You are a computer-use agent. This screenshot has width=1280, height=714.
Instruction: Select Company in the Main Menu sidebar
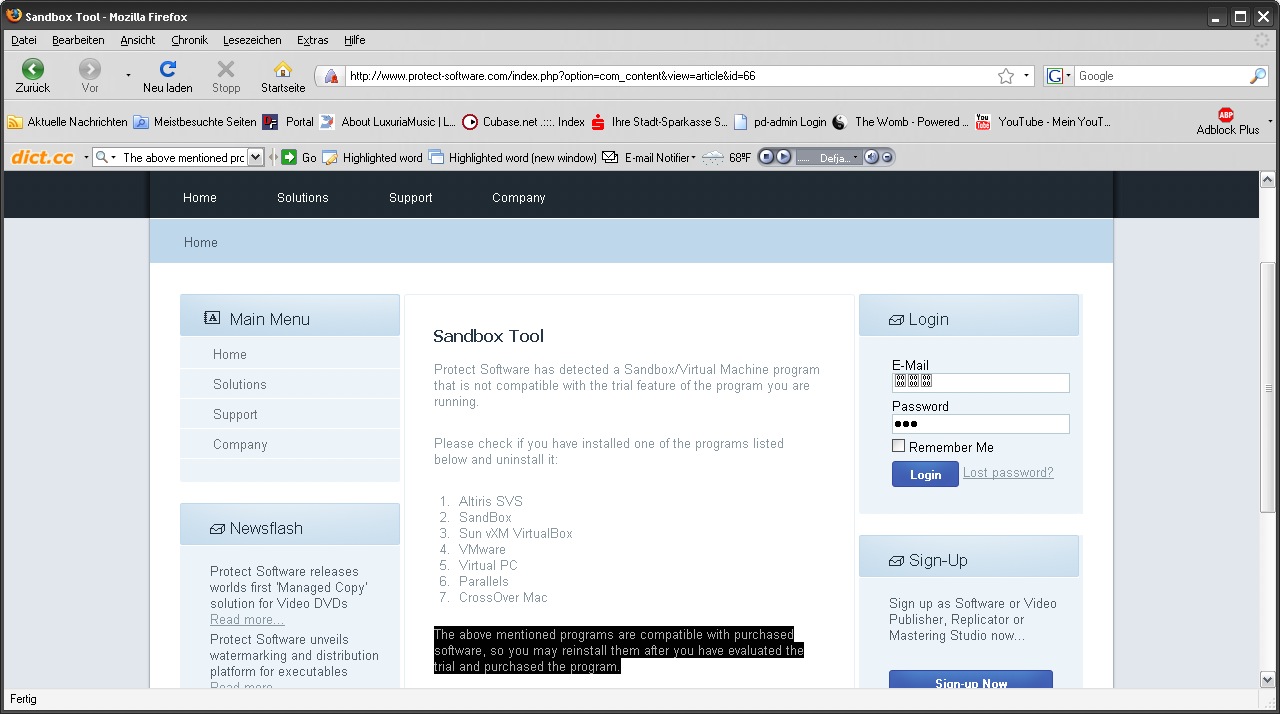240,444
